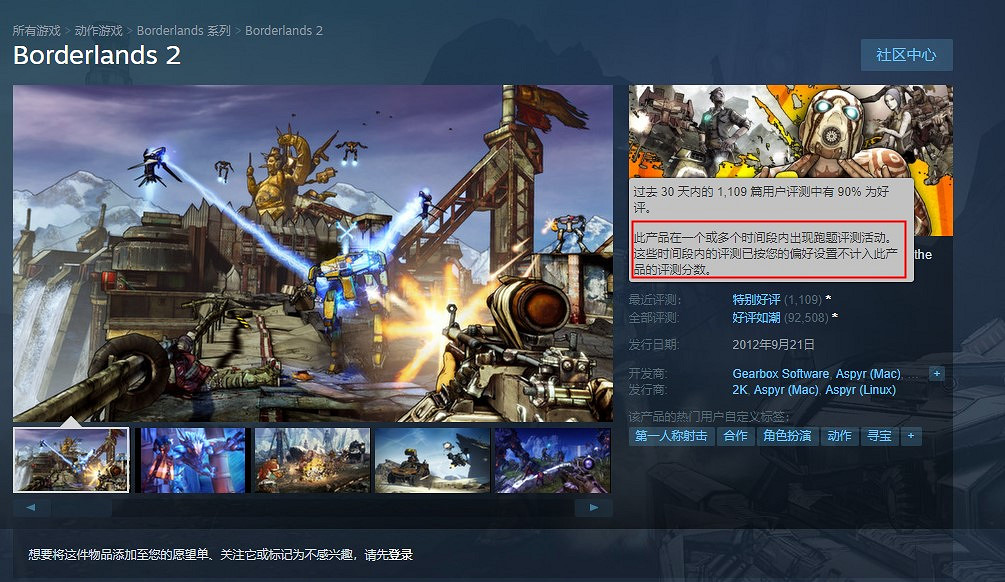This screenshot has width=1005, height=582.
Task: Advance screenshots with the right arrow
Action: [594, 509]
